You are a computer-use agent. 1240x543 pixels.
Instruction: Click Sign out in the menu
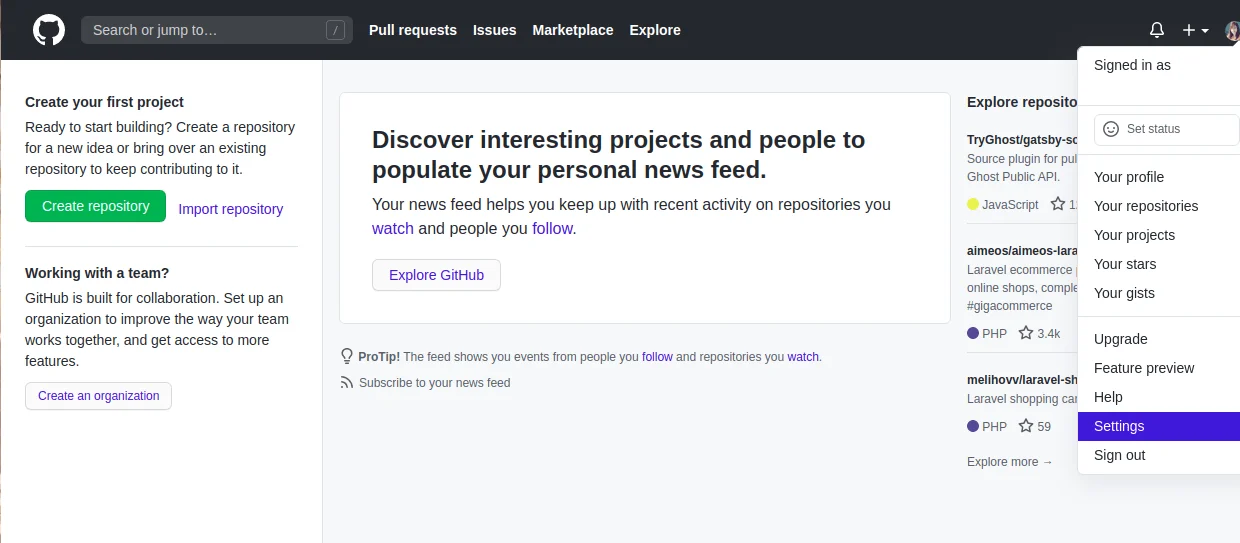(1119, 455)
